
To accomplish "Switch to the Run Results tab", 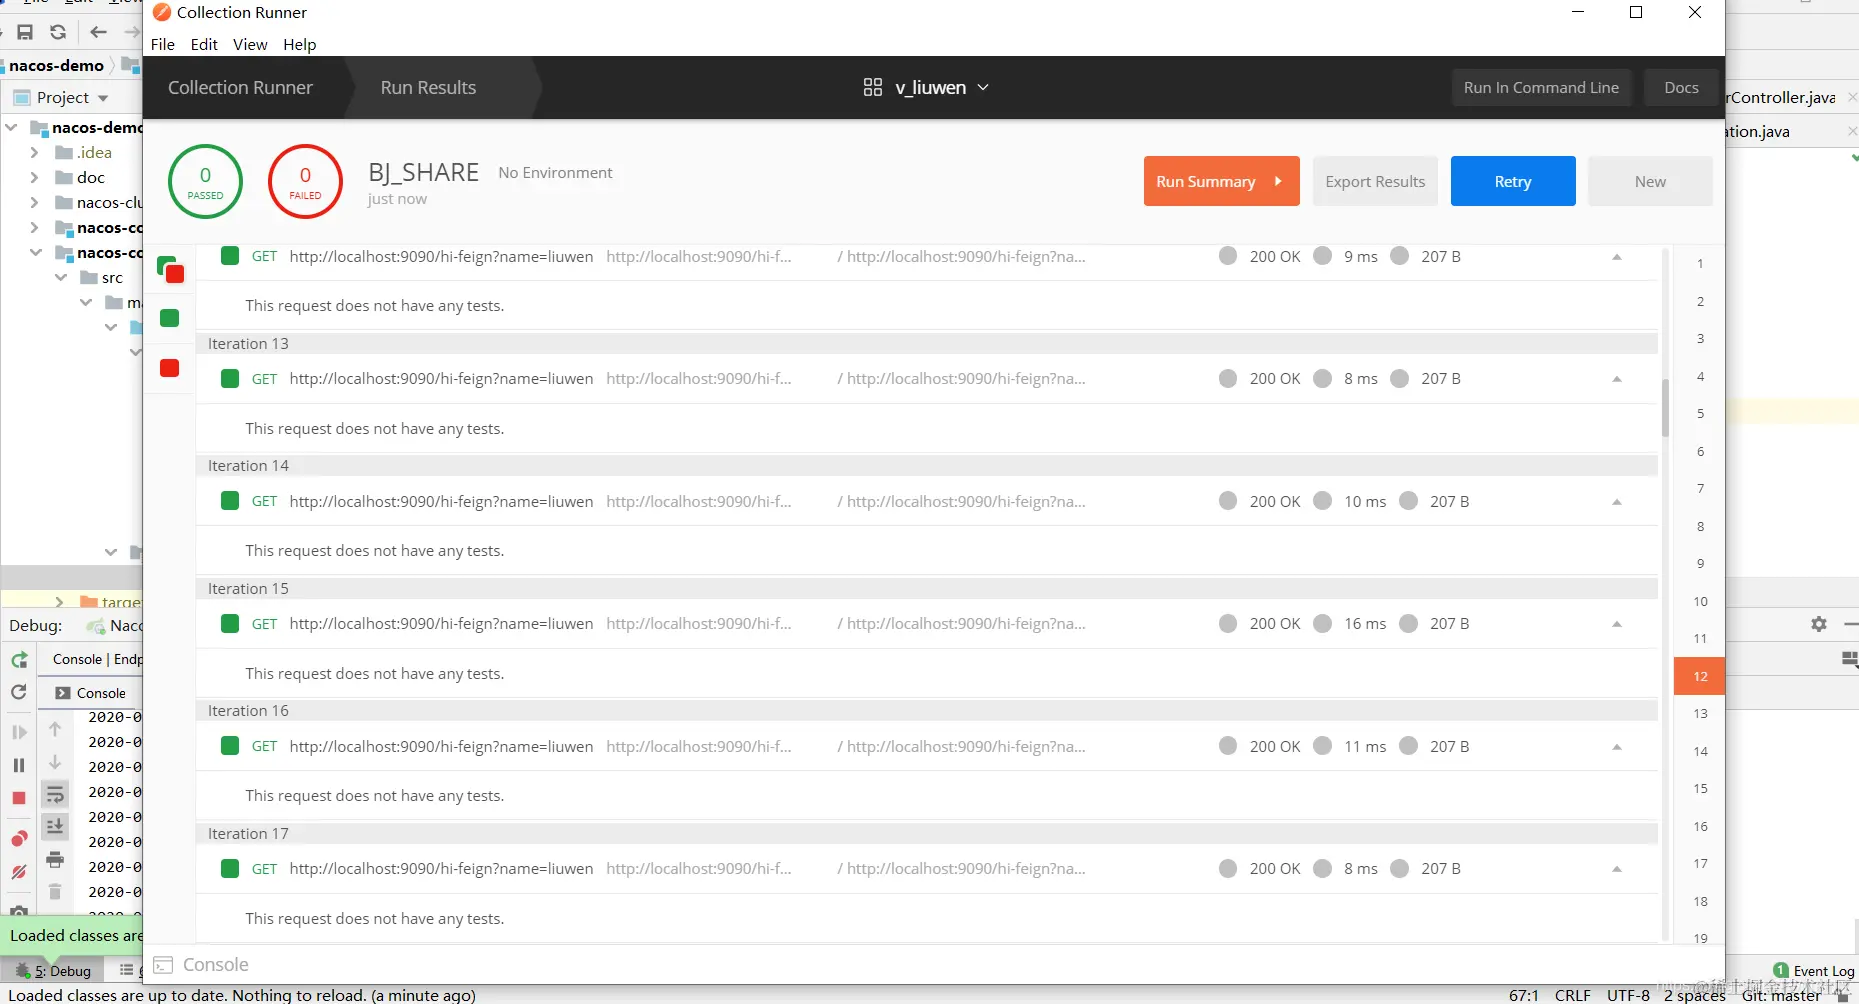I will tap(428, 88).
